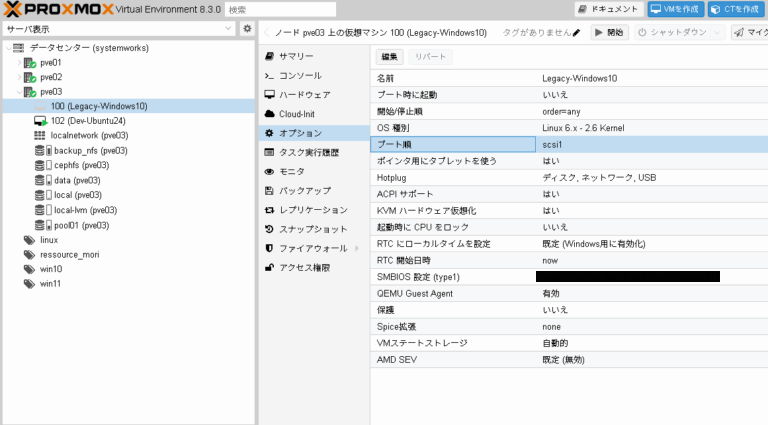Click VMを作成 button

[675, 9]
